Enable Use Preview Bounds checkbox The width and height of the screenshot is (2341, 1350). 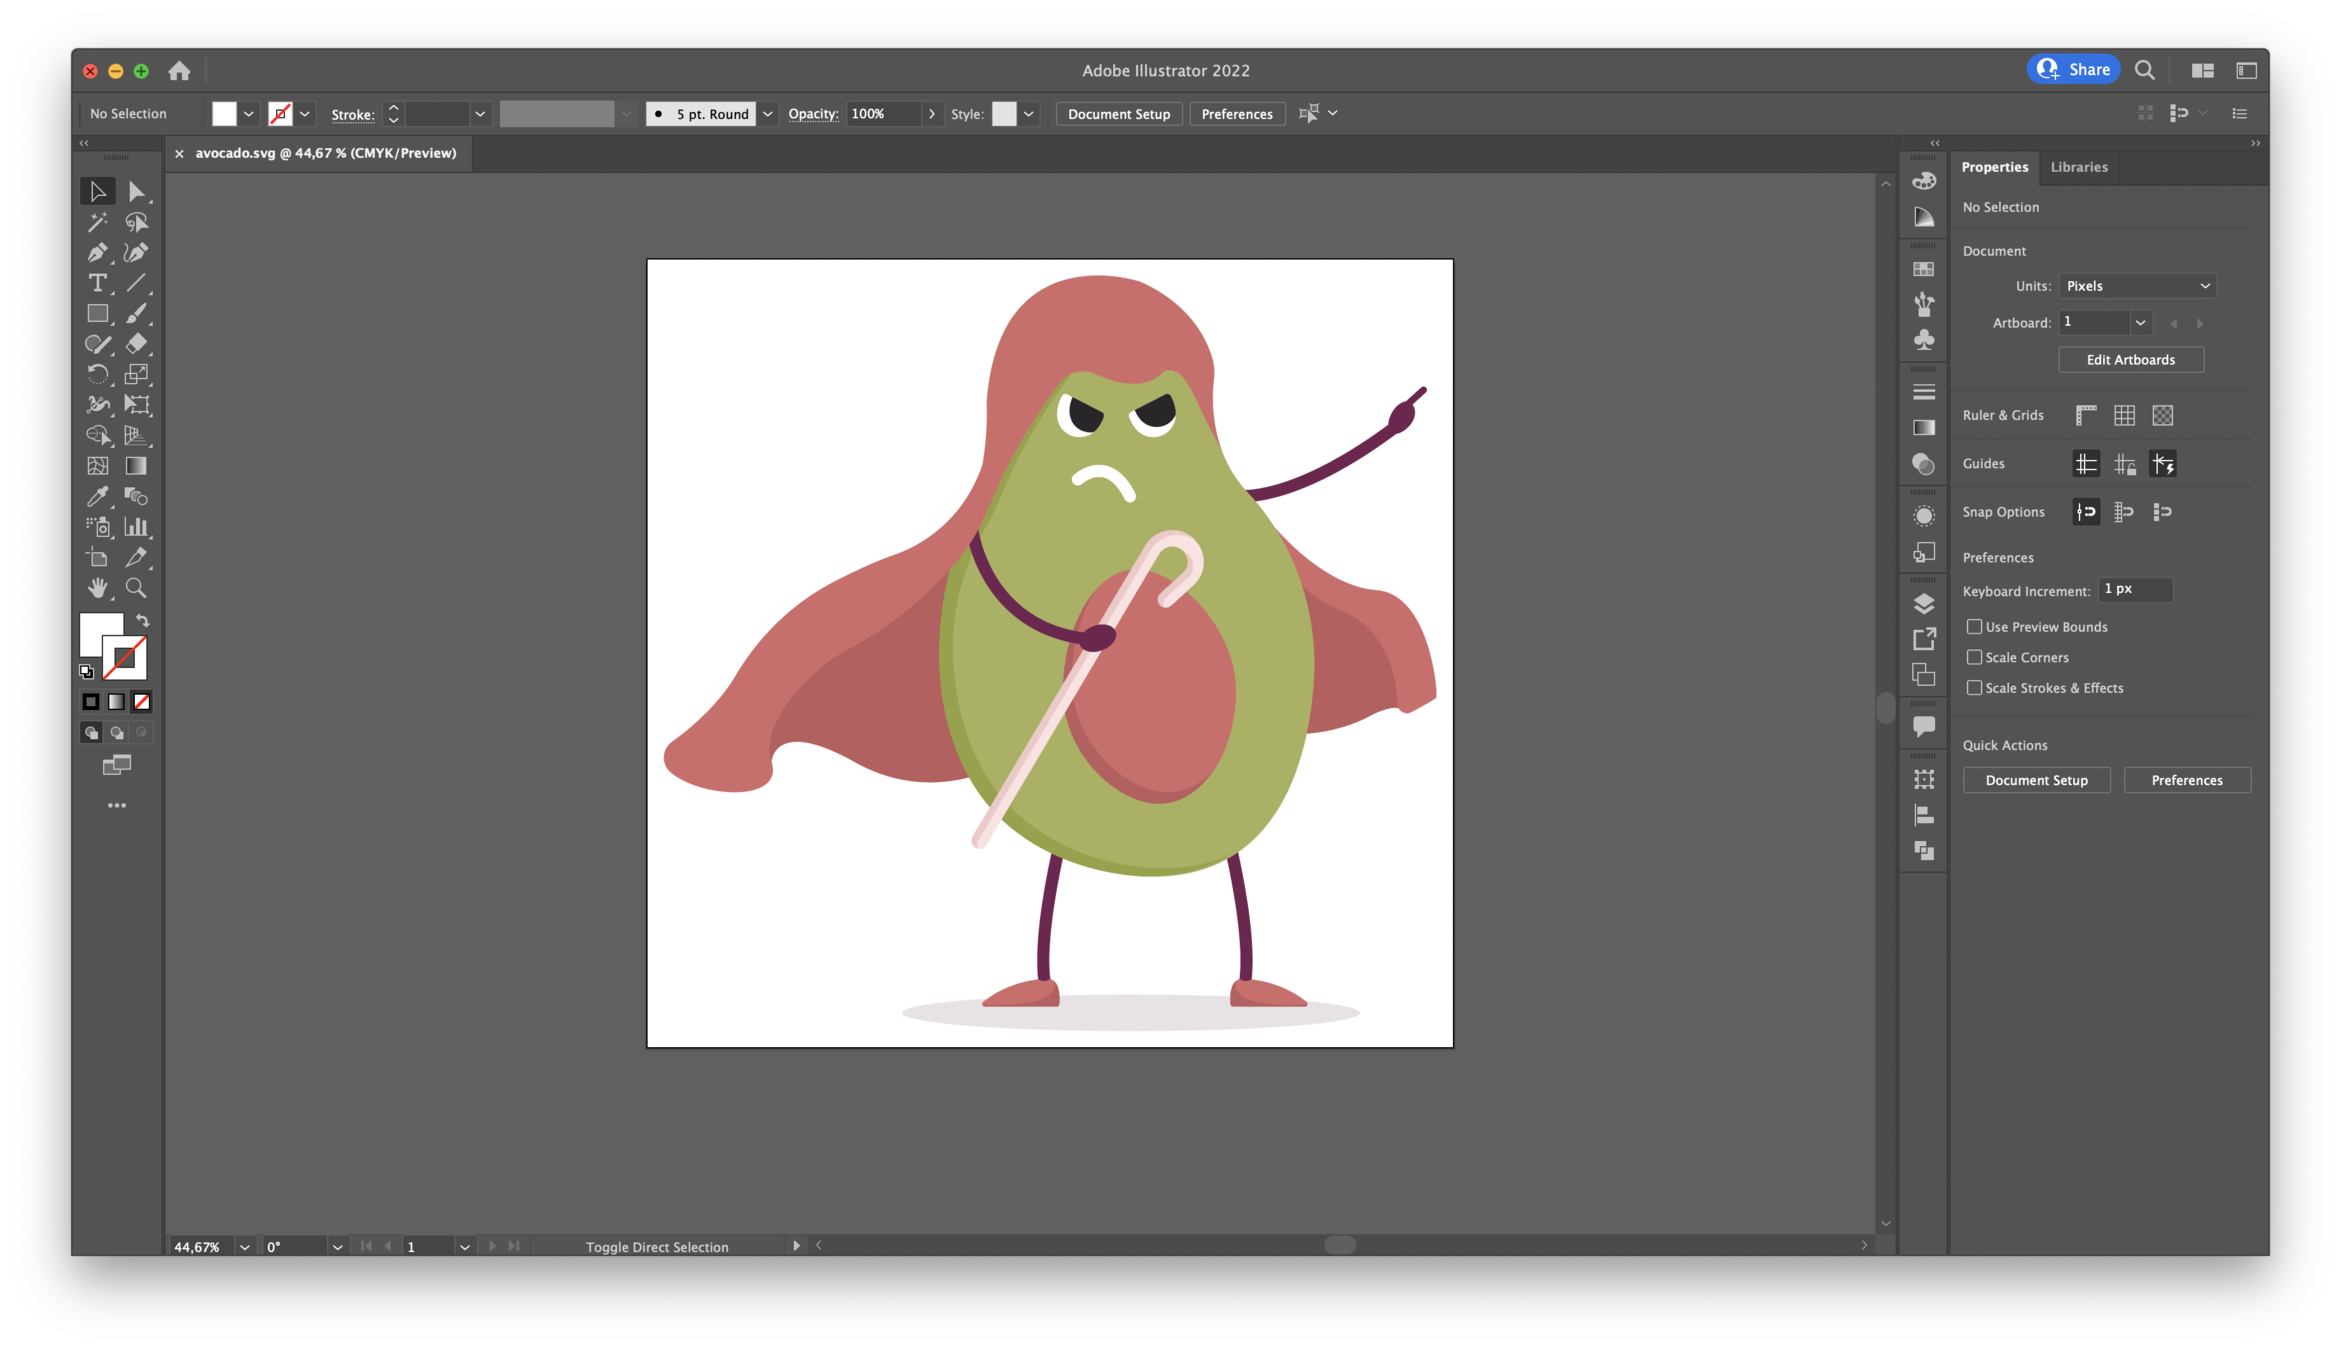1974,627
